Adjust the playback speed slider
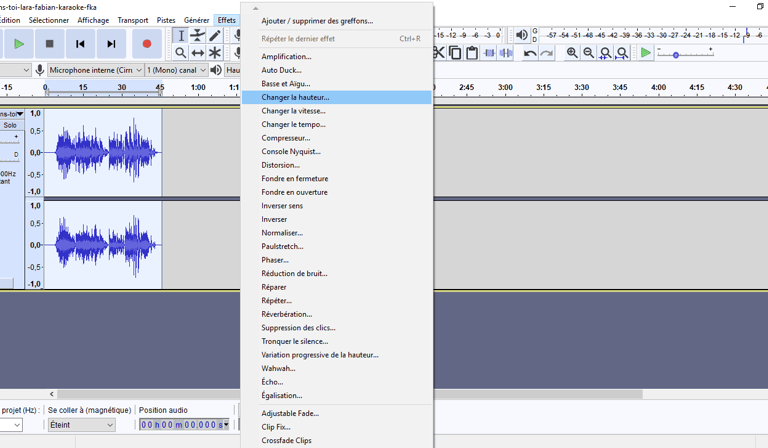768x448 pixels. pyautogui.click(x=675, y=55)
